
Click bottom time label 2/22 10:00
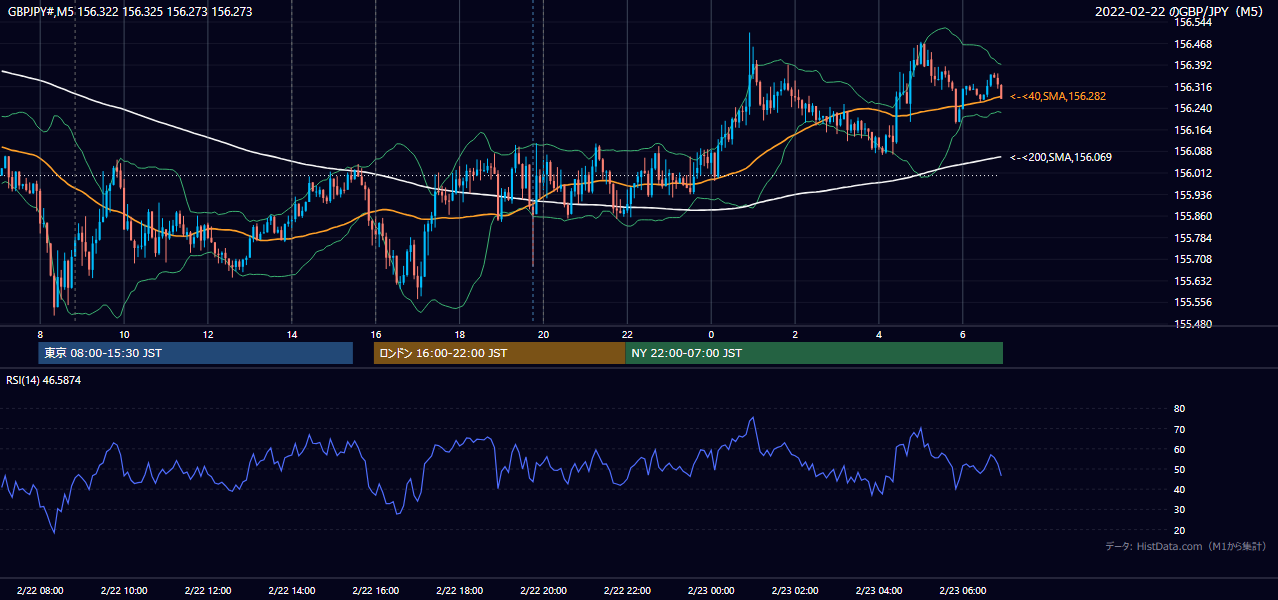(123, 591)
